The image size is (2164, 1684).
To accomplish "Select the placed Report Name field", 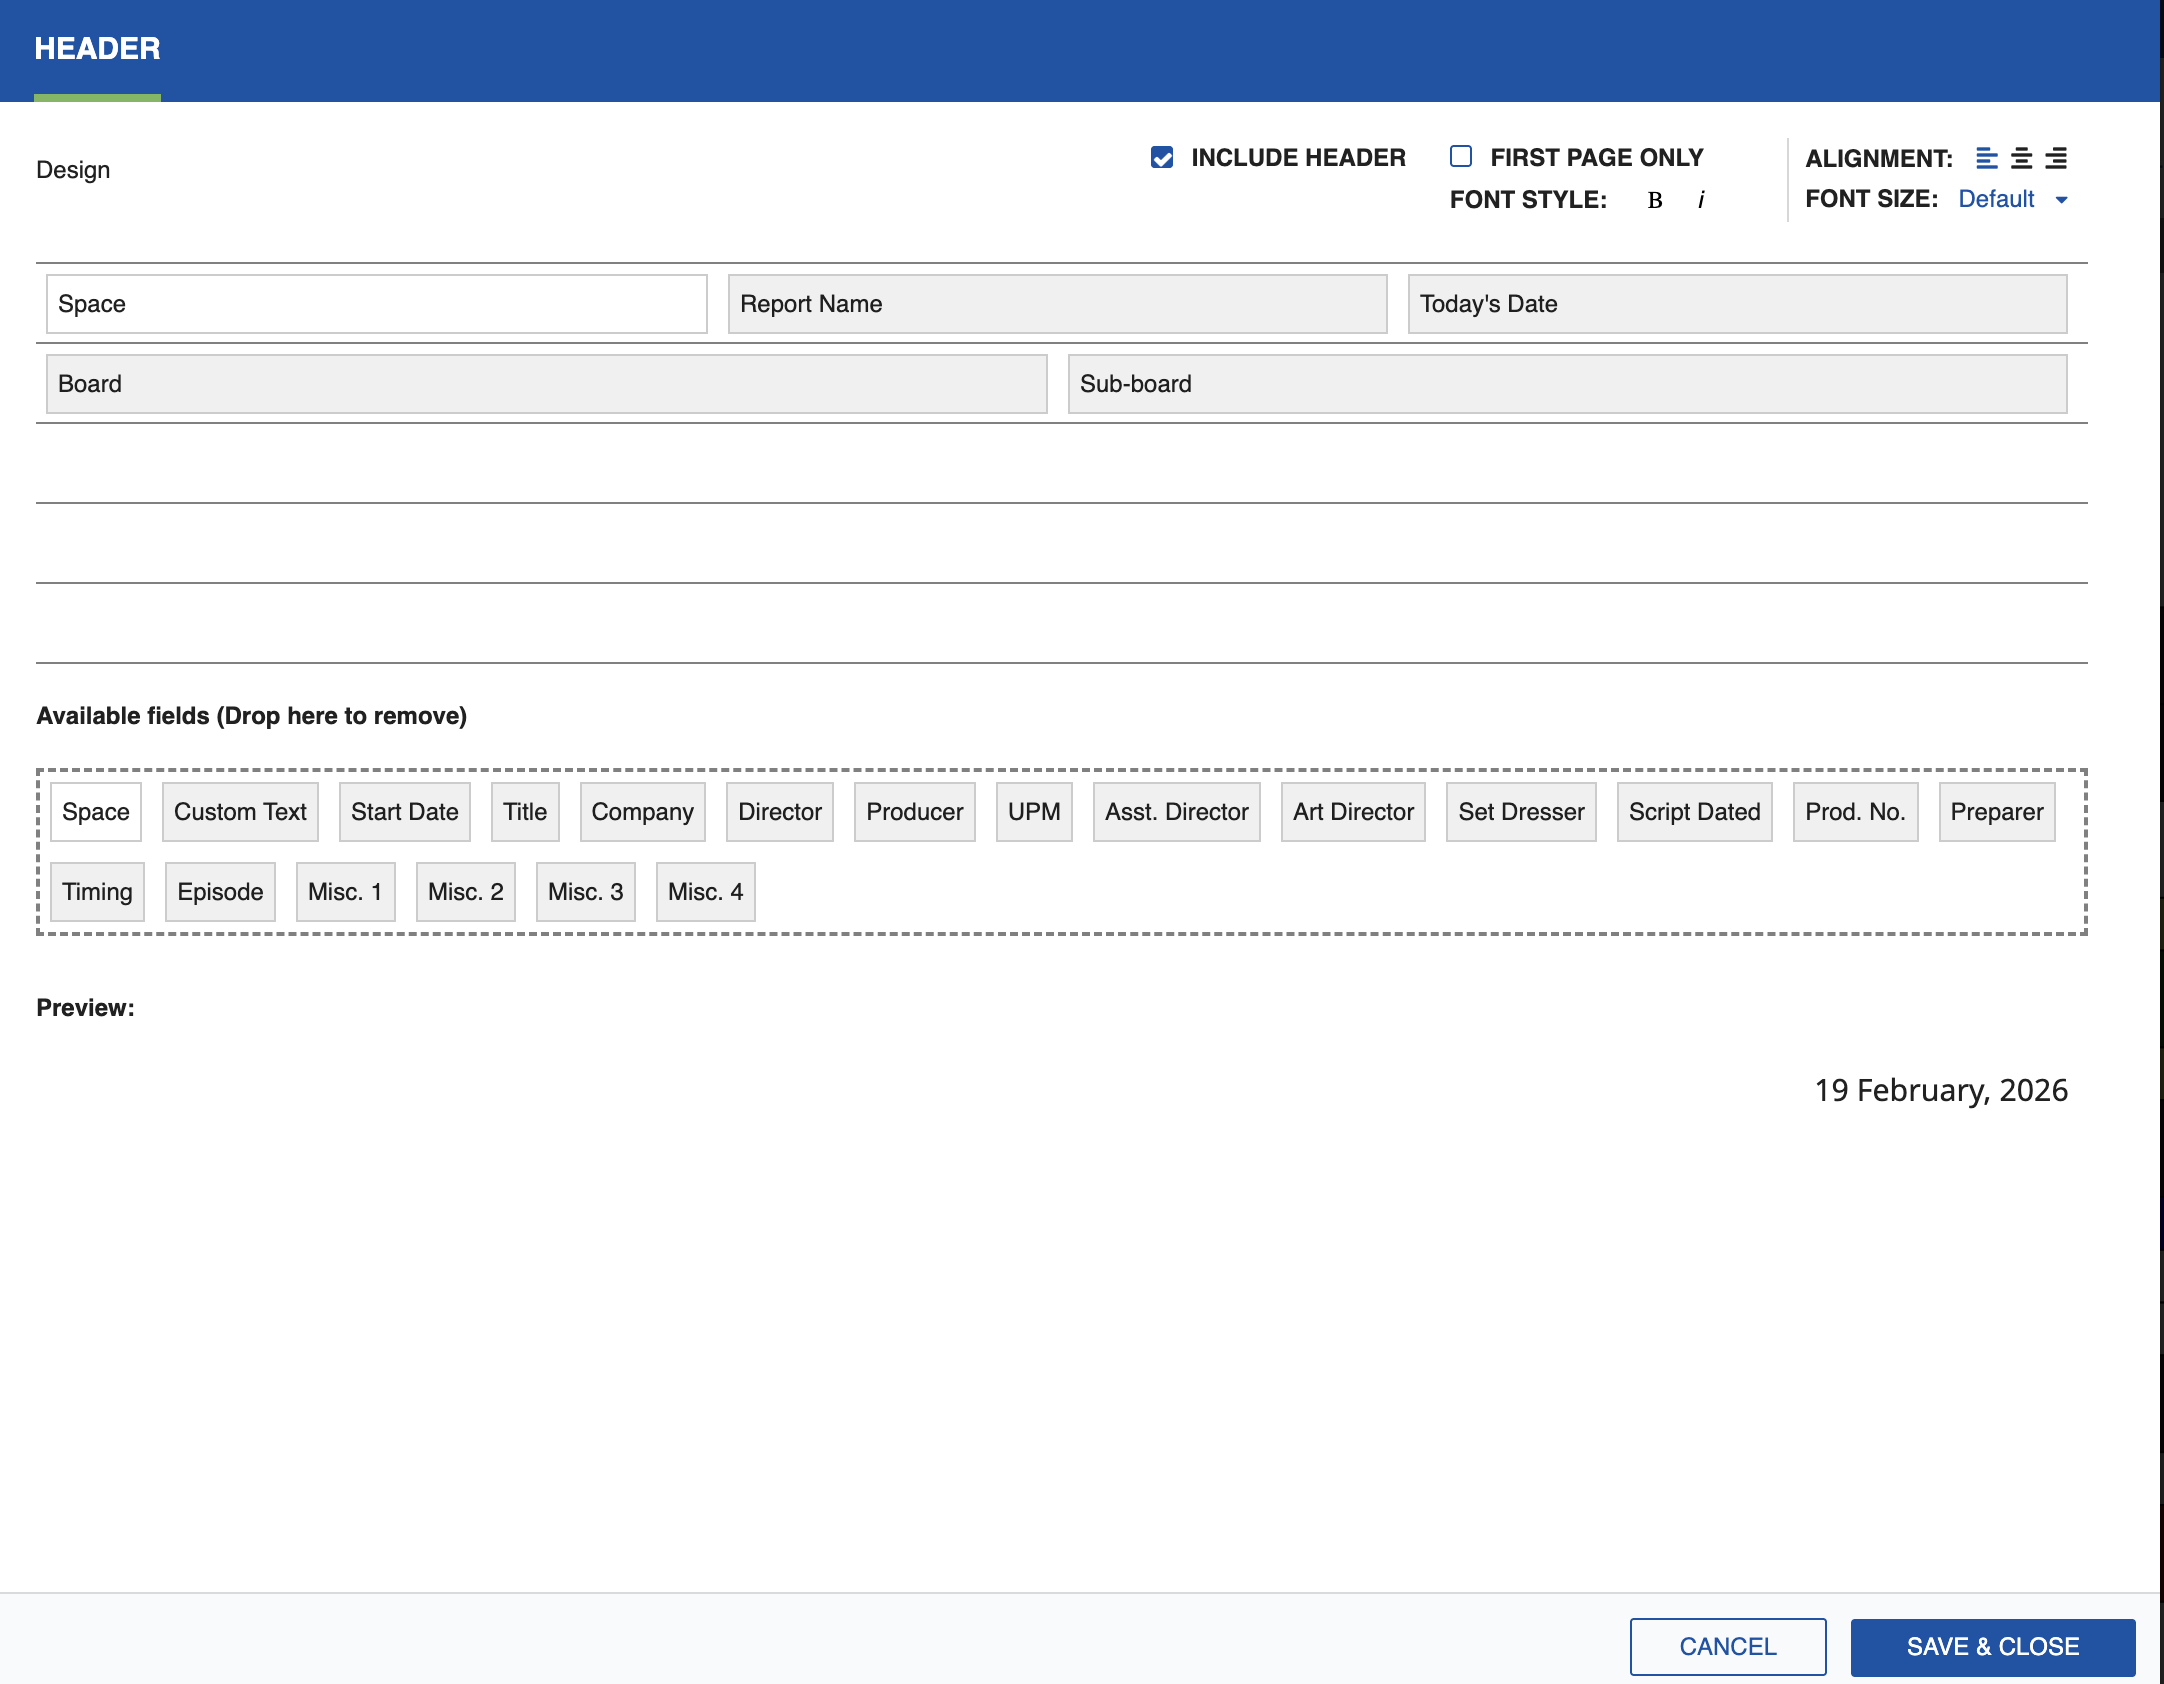I will coord(1057,304).
